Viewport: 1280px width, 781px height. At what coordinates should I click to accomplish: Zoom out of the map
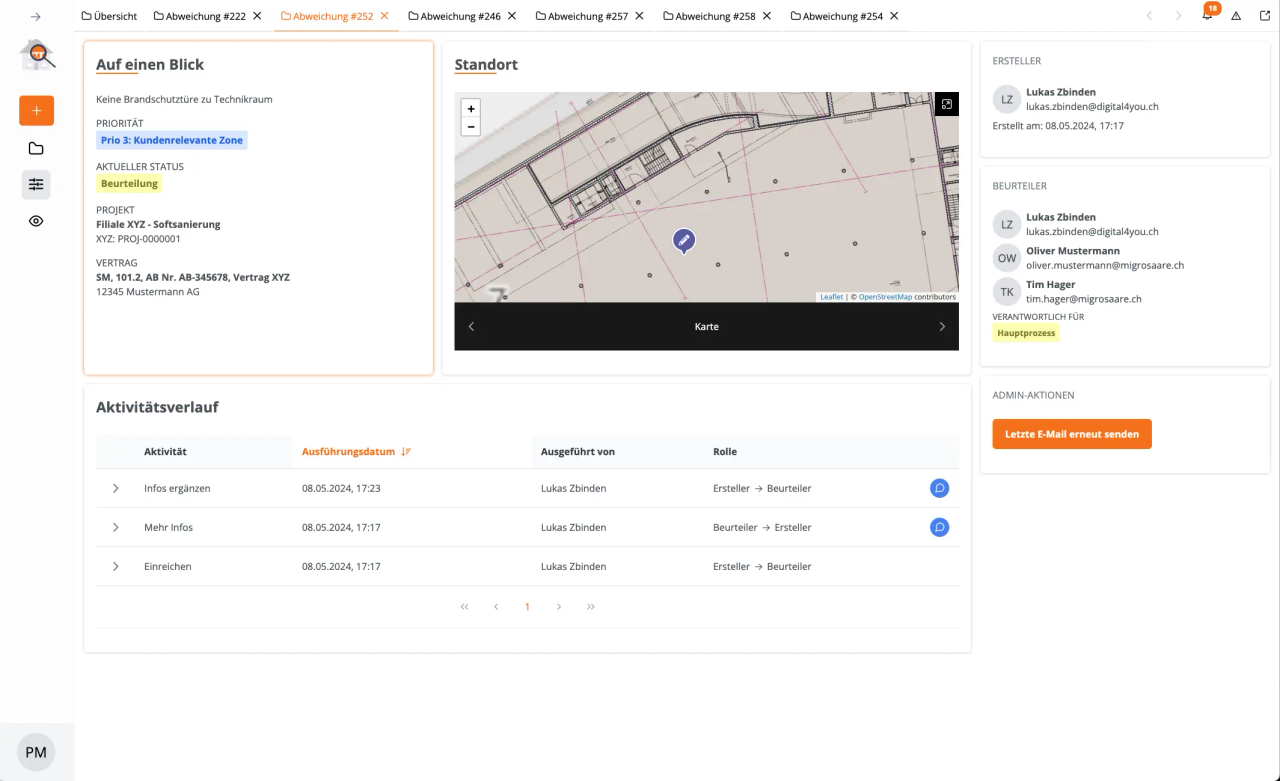click(471, 127)
